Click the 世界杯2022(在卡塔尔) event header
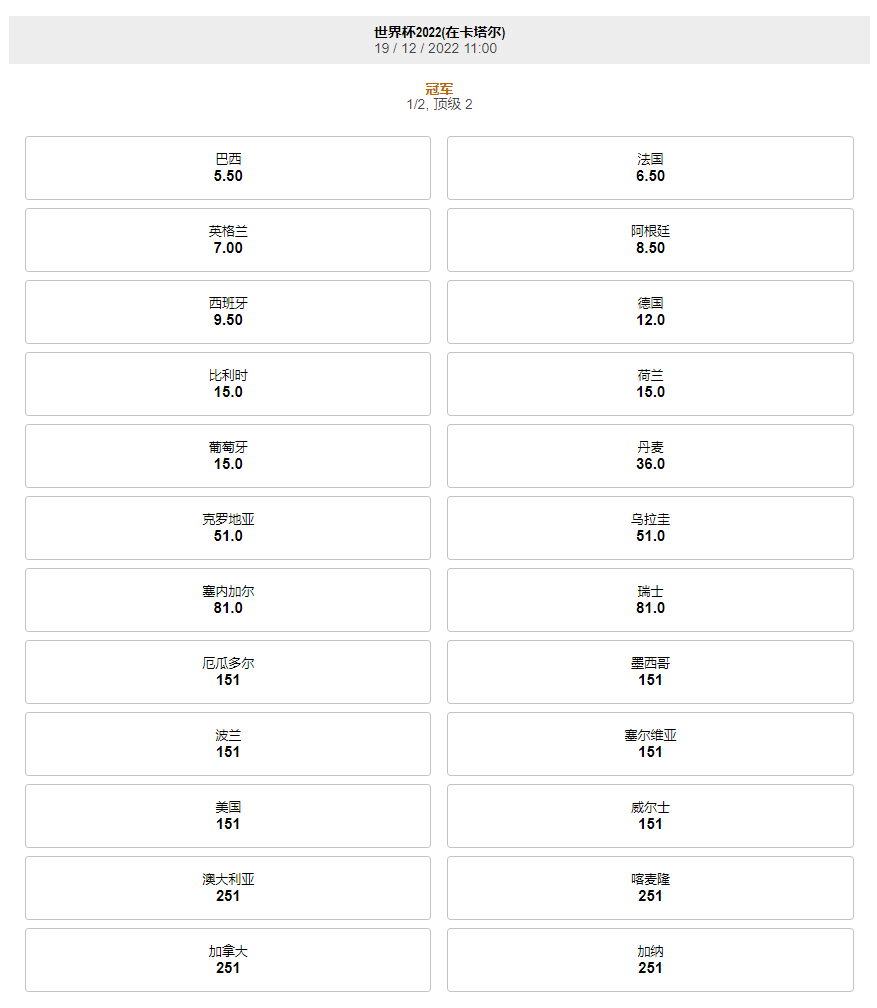The height and width of the screenshot is (1008, 877). 438,31
